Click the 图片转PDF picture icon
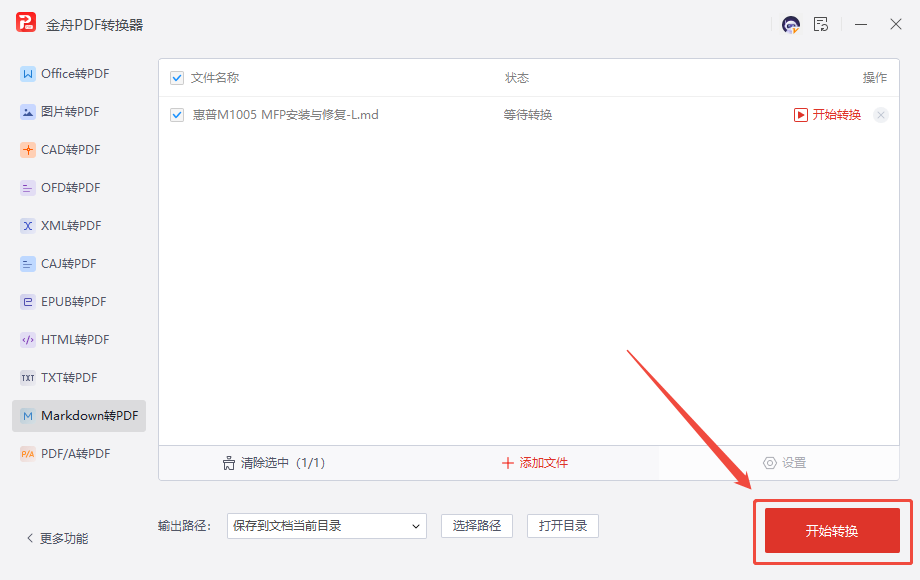This screenshot has height=580, width=920. point(28,112)
